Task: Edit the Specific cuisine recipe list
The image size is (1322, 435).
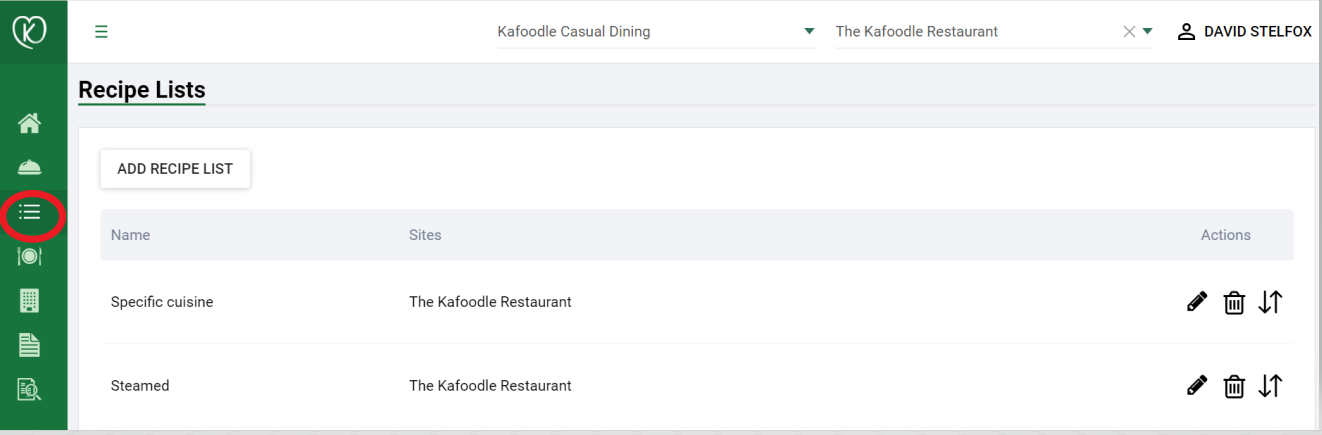Action: pyautogui.click(x=1197, y=302)
